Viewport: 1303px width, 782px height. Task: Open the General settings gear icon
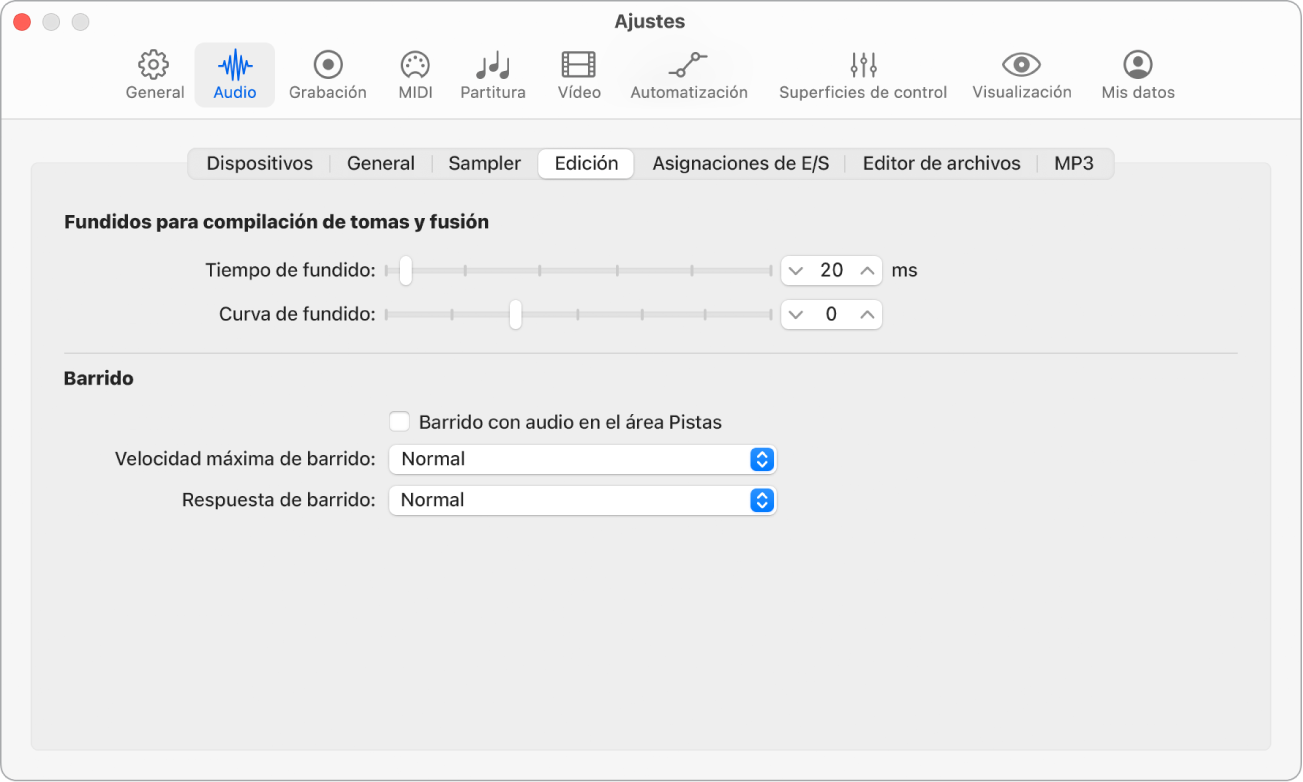[154, 74]
